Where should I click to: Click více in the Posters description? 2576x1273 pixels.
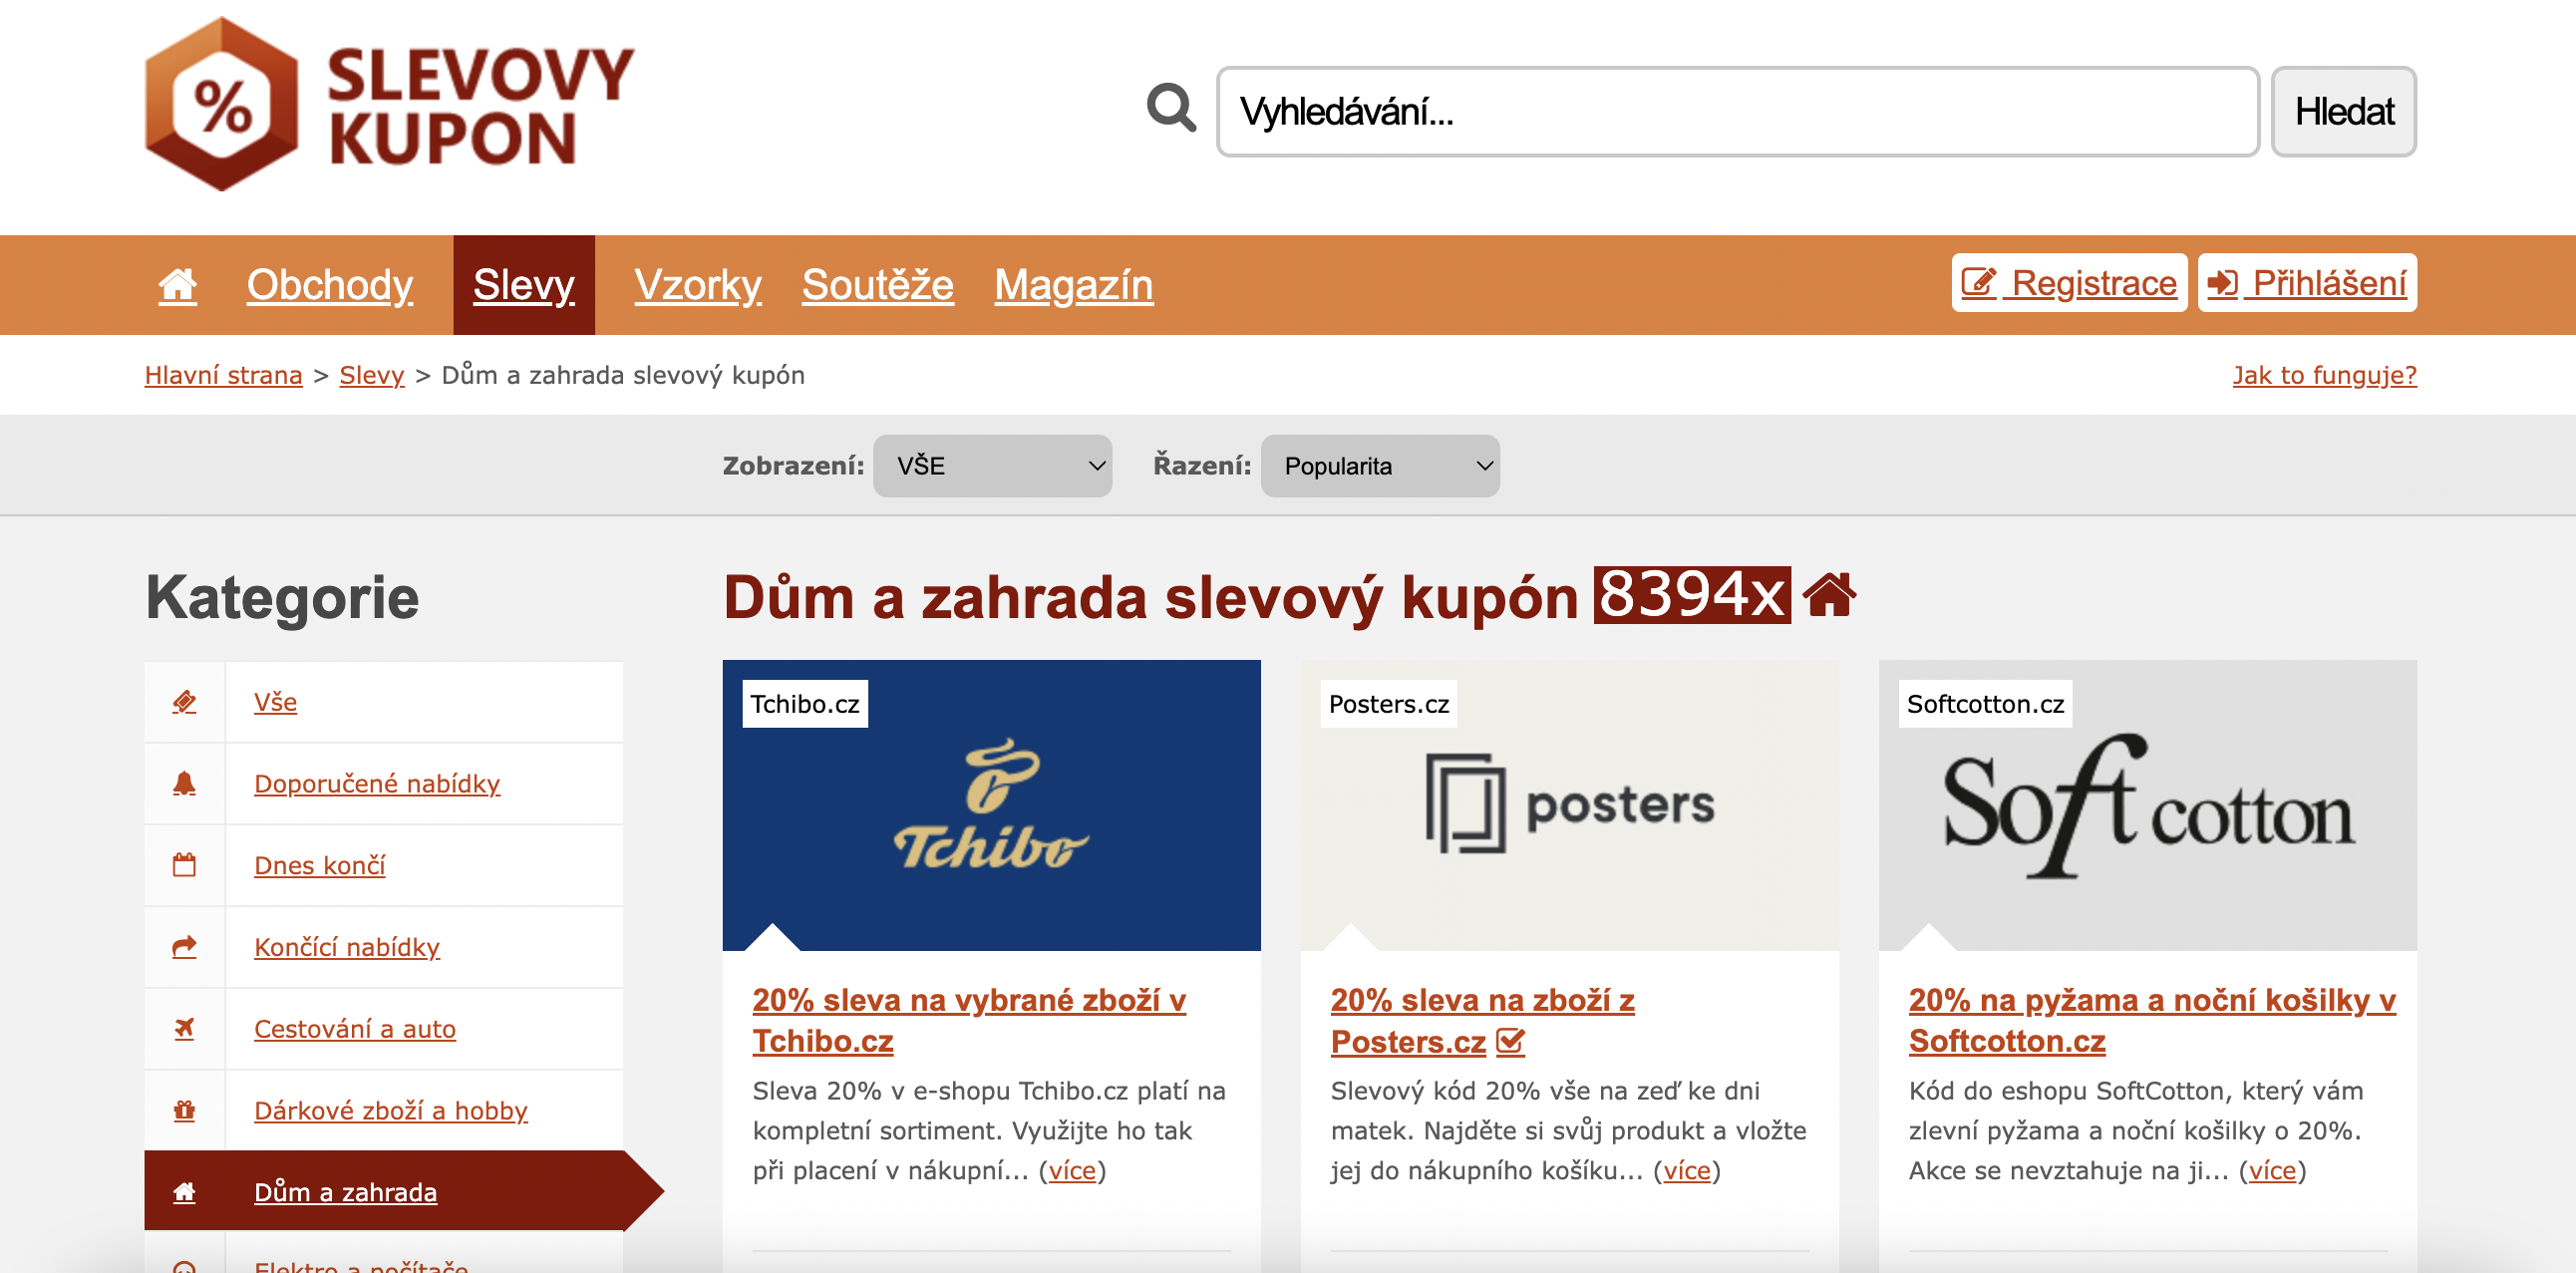tap(1687, 1170)
